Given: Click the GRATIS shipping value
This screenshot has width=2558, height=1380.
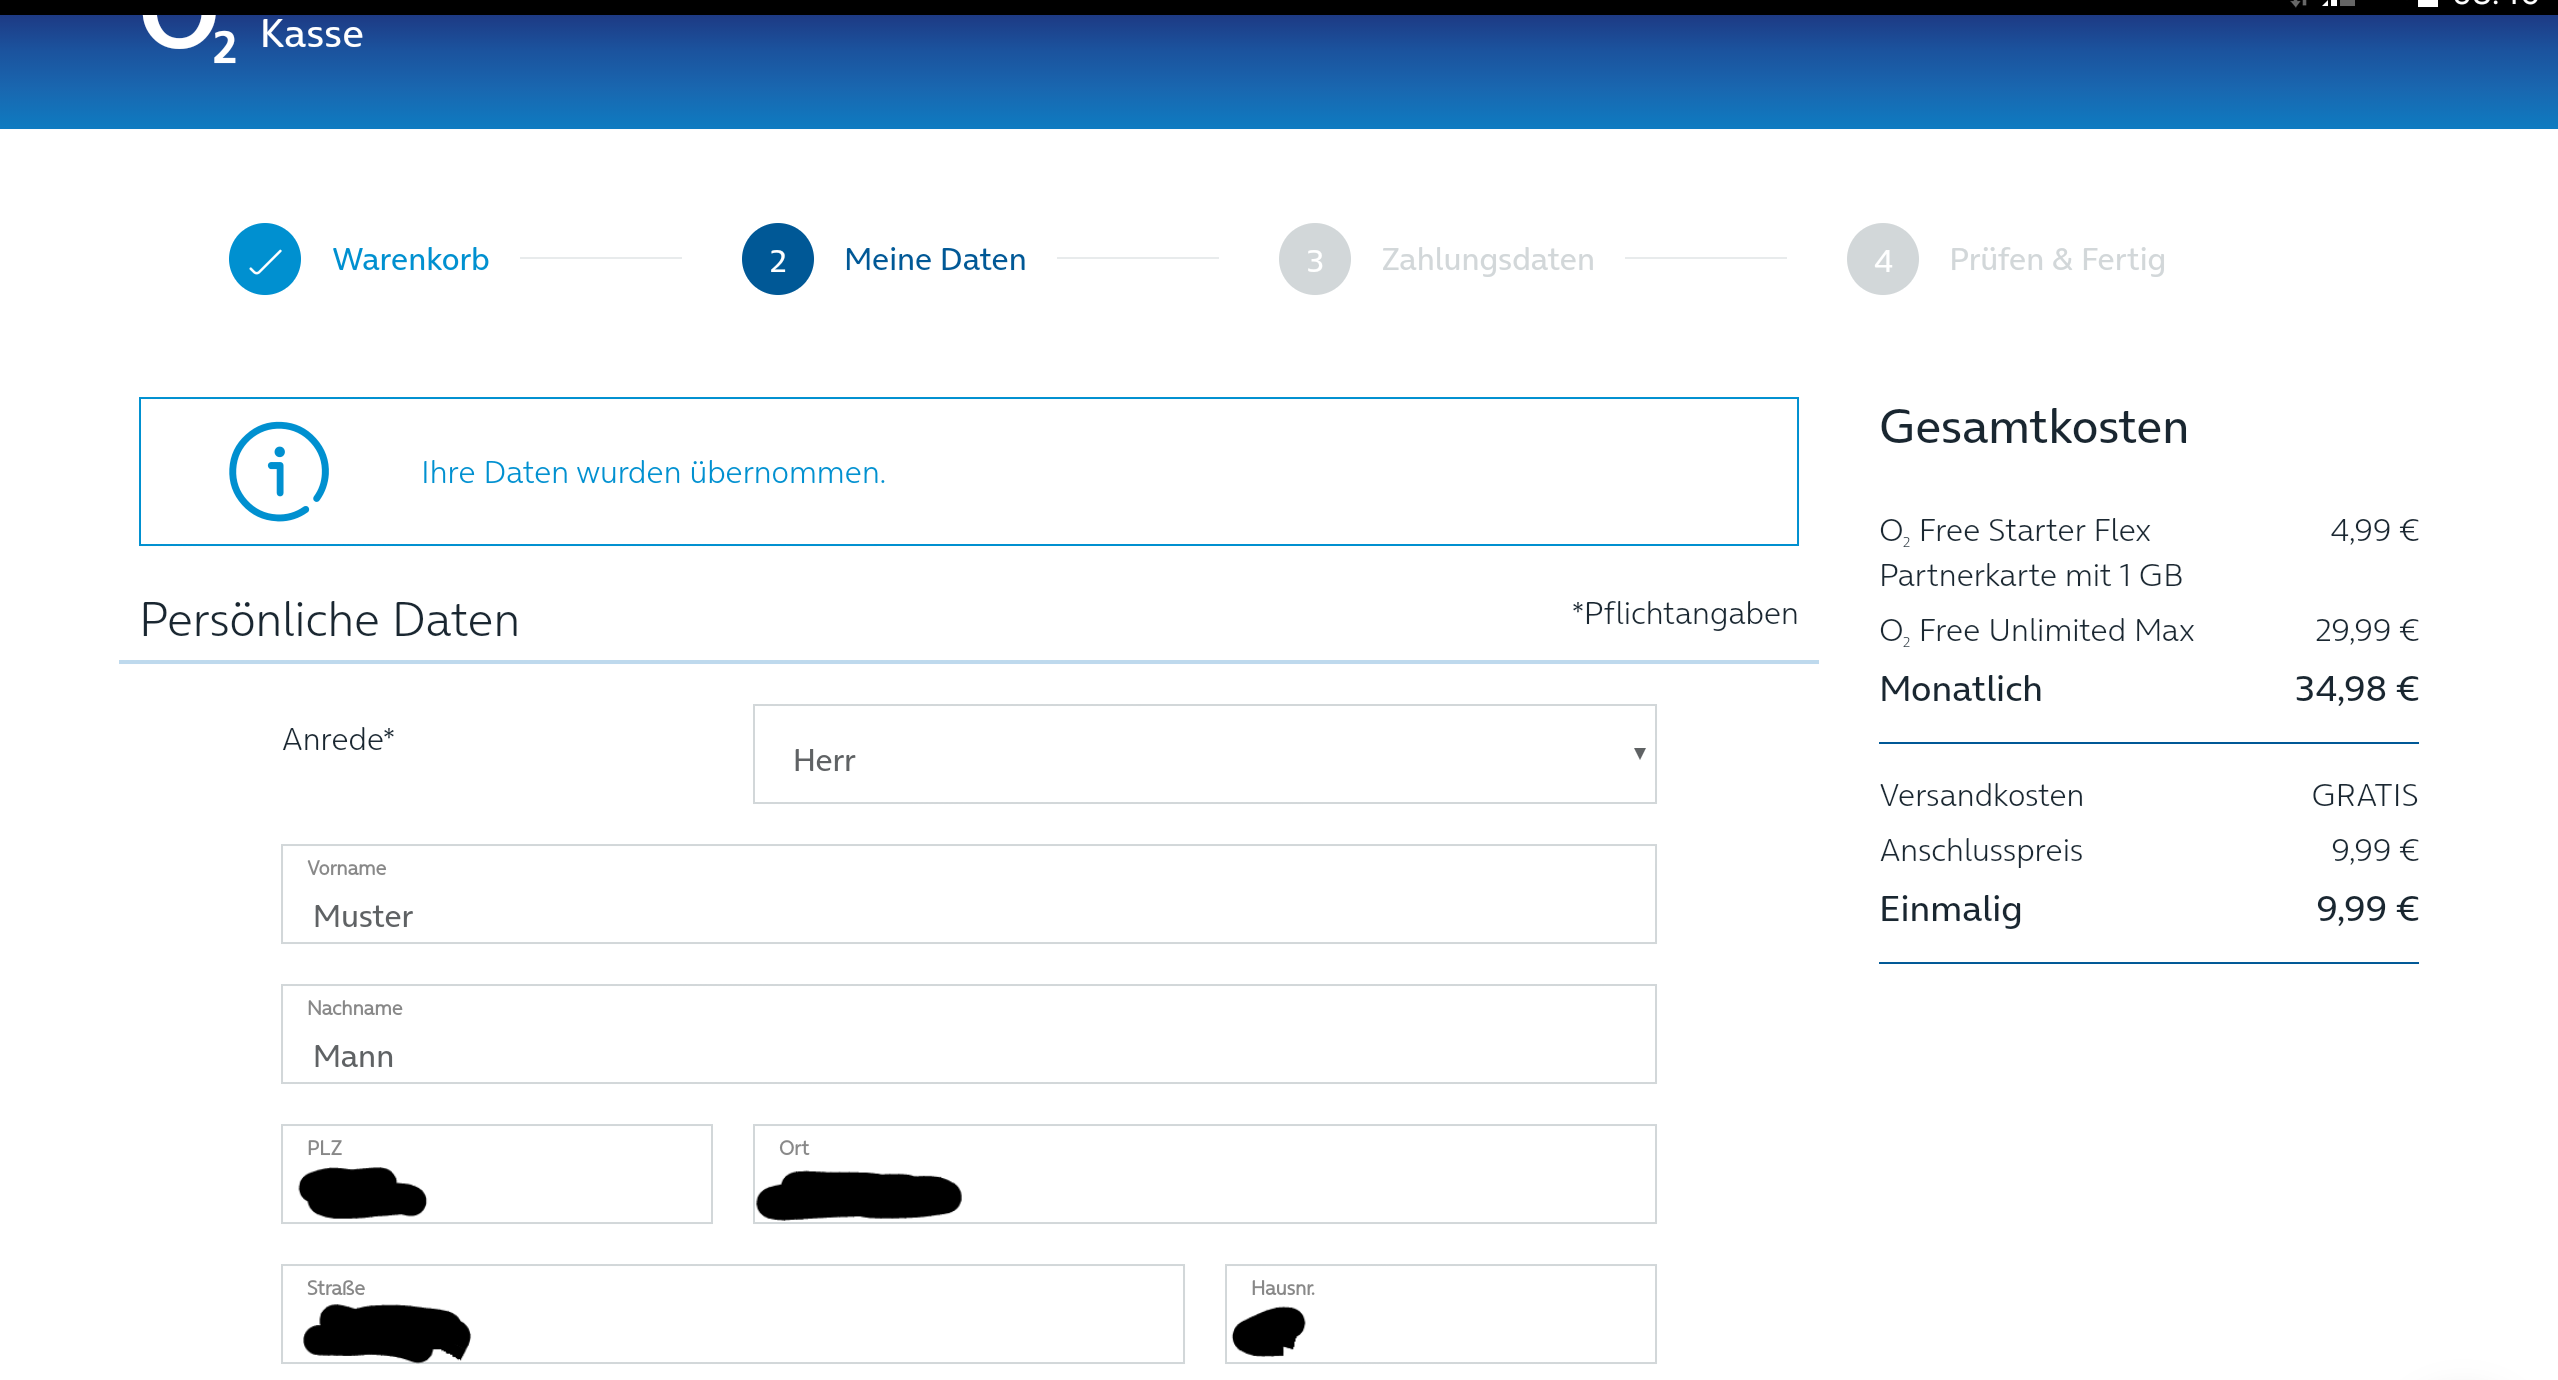Looking at the screenshot, I should coord(2364,795).
